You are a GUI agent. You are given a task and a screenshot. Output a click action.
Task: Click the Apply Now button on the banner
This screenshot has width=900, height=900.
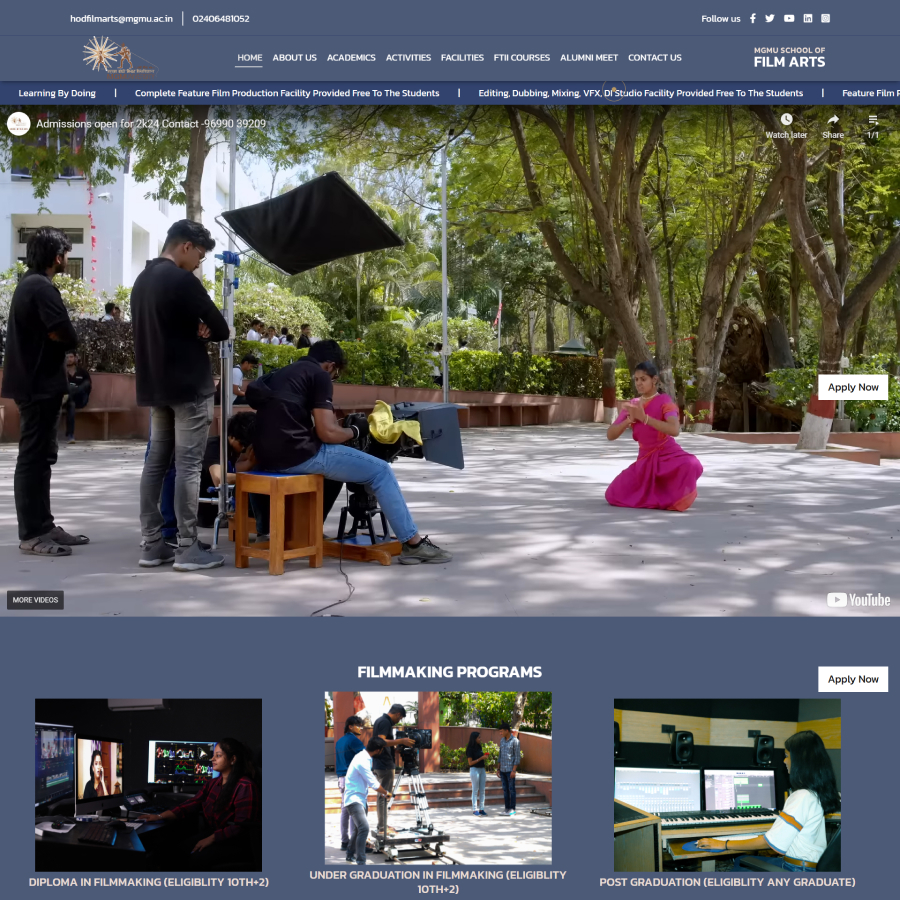point(853,387)
